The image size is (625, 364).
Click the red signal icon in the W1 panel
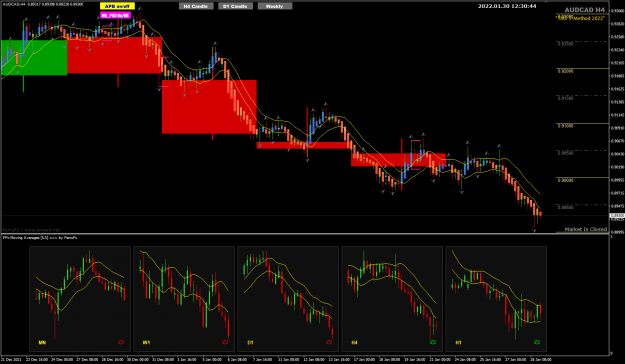[x=225, y=342]
